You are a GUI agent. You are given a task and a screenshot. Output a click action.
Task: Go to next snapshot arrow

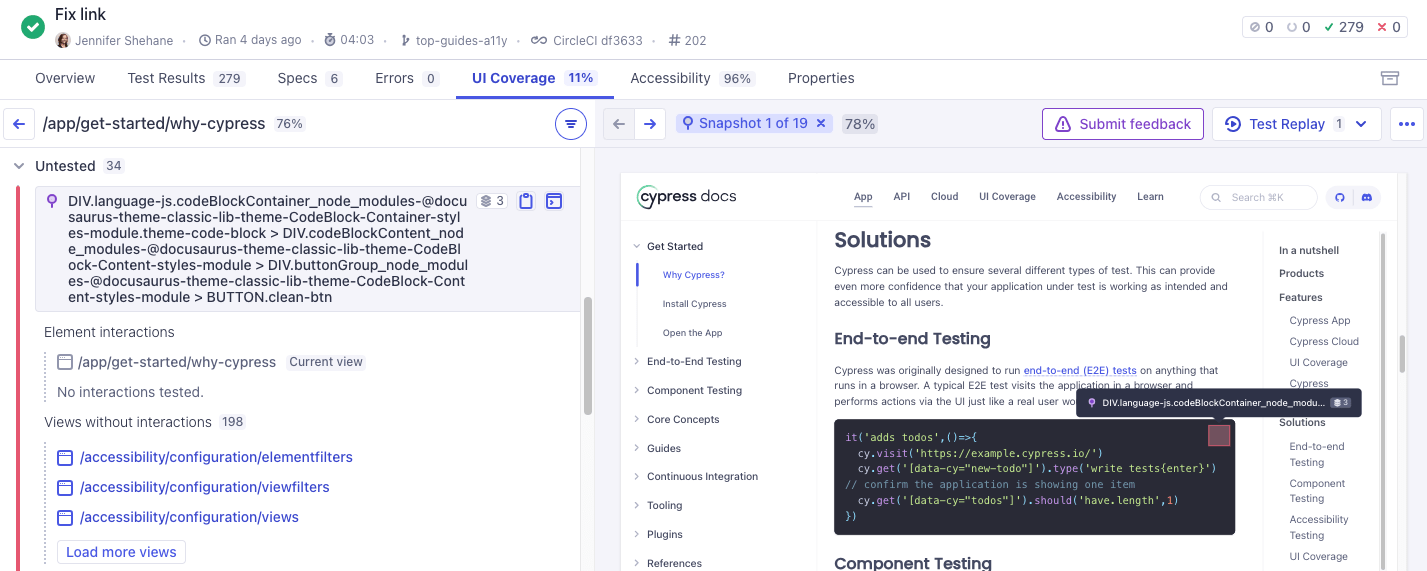coord(650,124)
